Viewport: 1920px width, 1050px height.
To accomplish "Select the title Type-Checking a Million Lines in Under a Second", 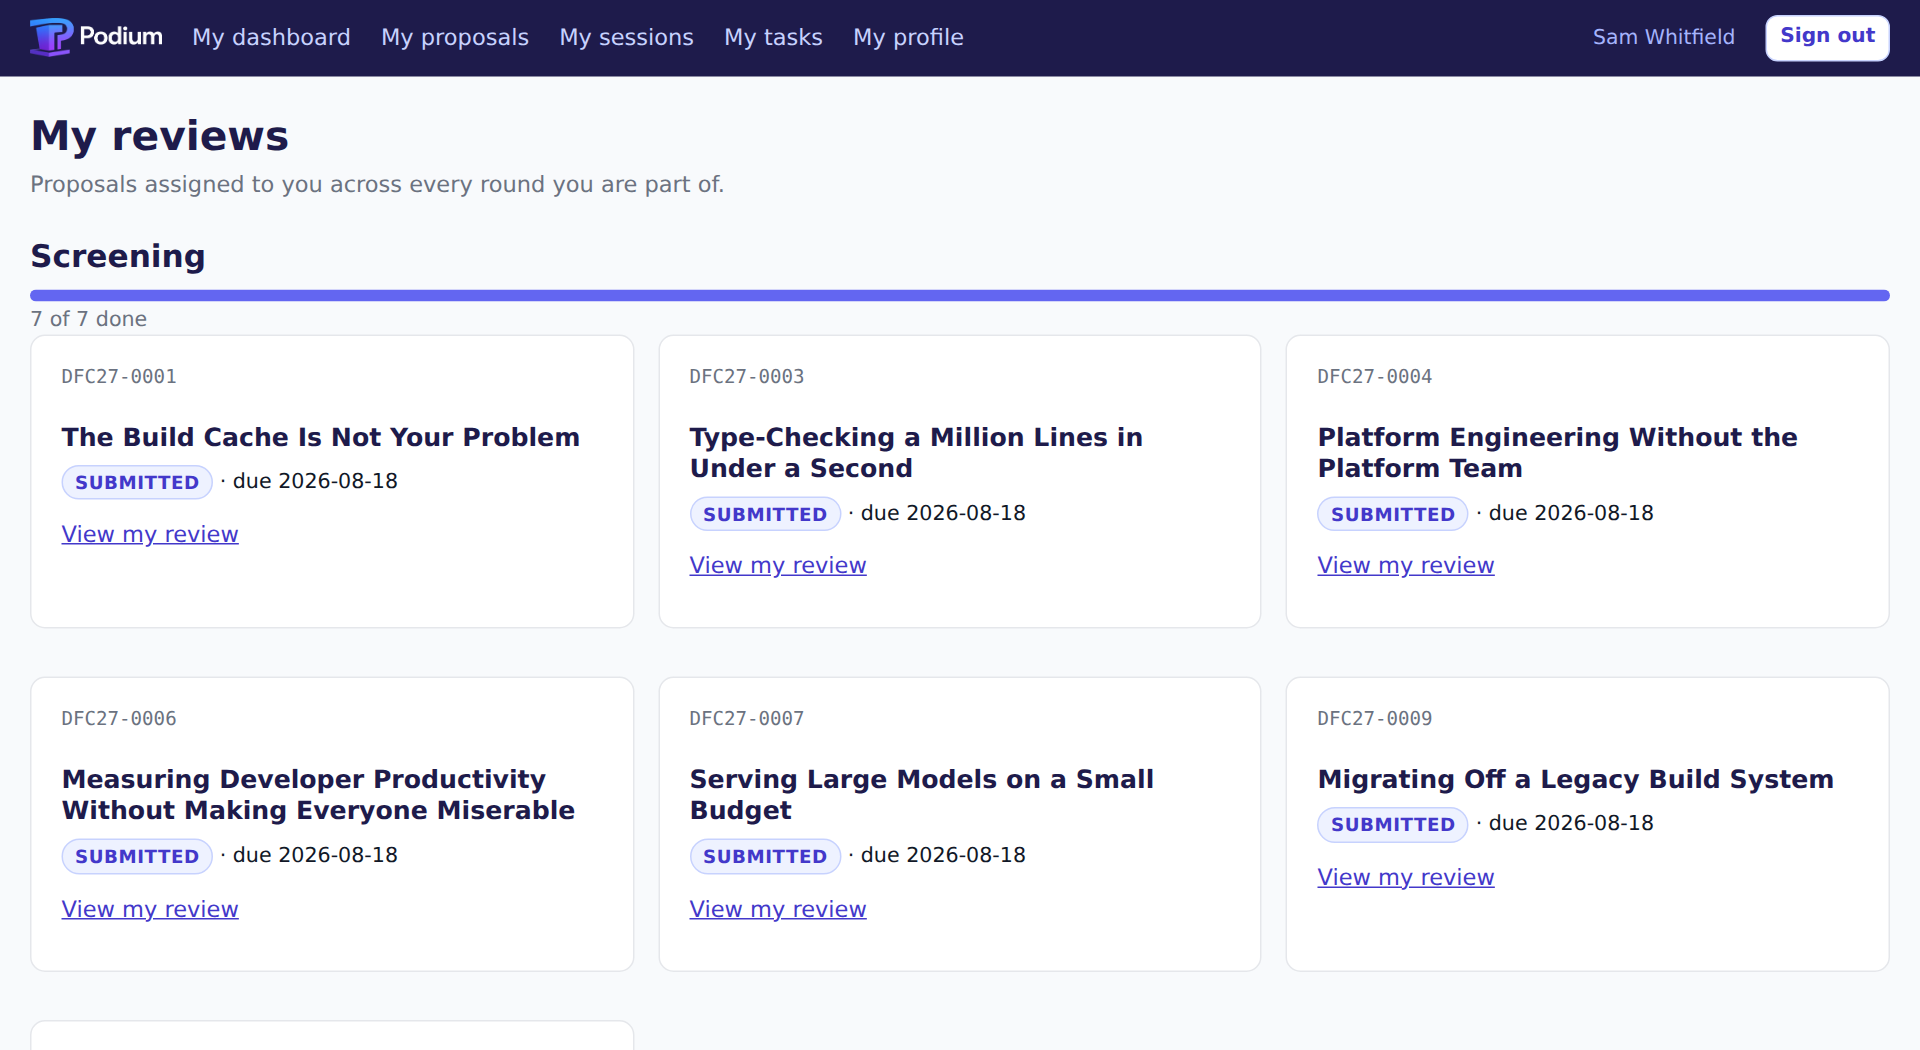I will pos(916,452).
